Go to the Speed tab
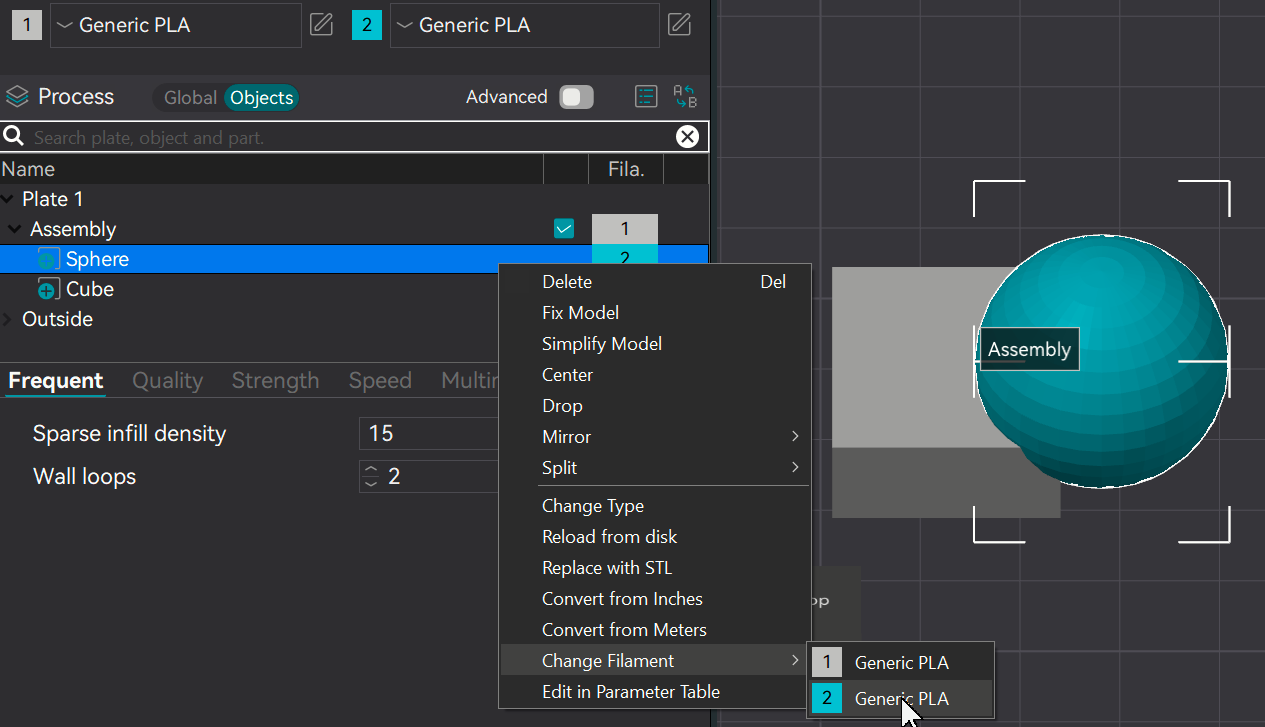 (380, 380)
